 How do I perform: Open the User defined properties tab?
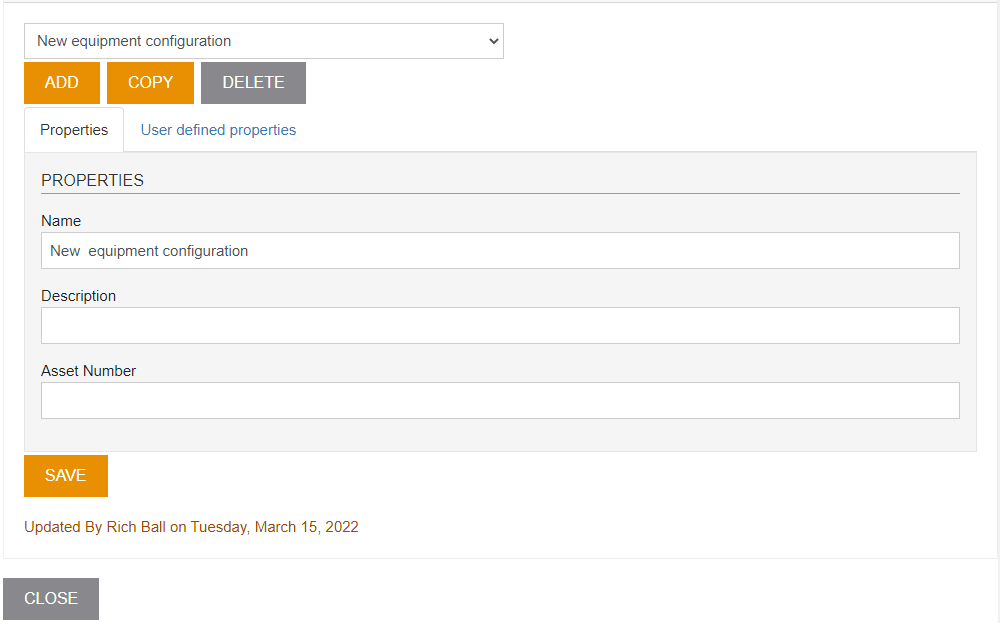pos(218,130)
